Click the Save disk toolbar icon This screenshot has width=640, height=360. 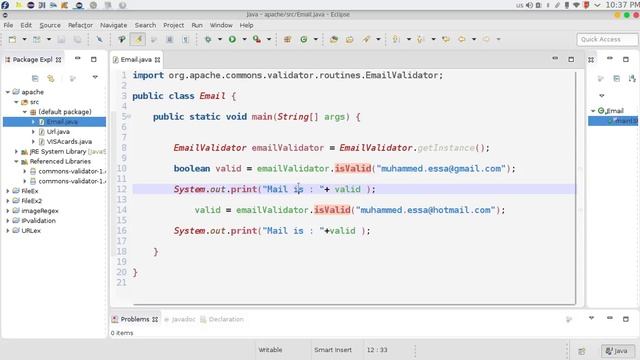[x=61, y=40]
